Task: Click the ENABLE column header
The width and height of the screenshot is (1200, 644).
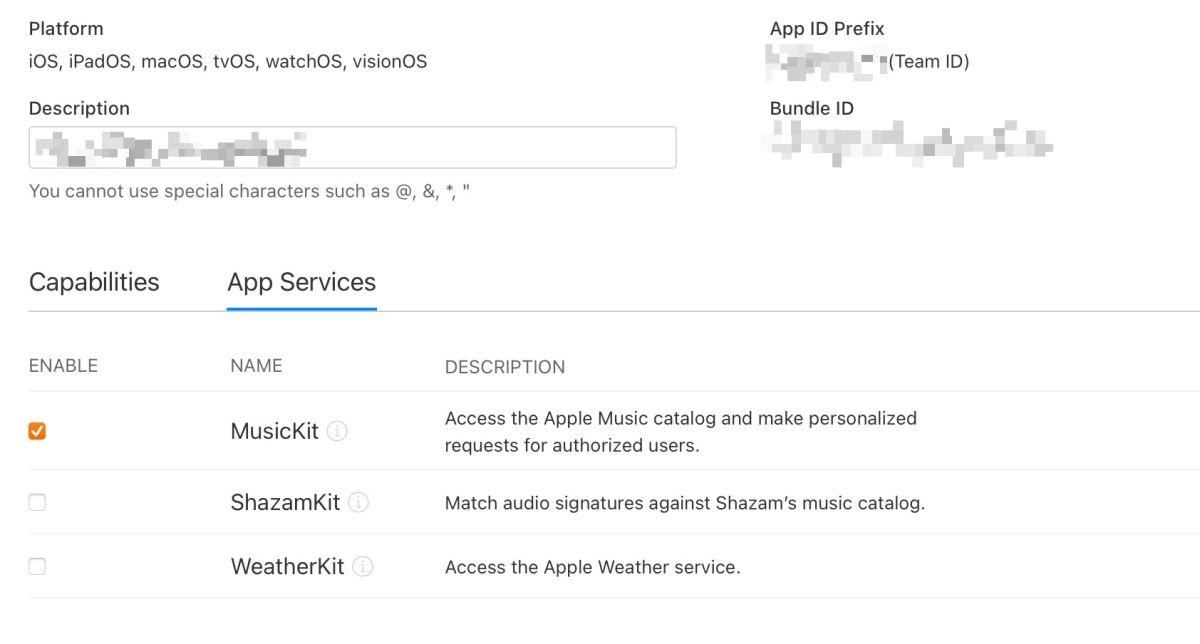Action: pyautogui.click(x=63, y=366)
